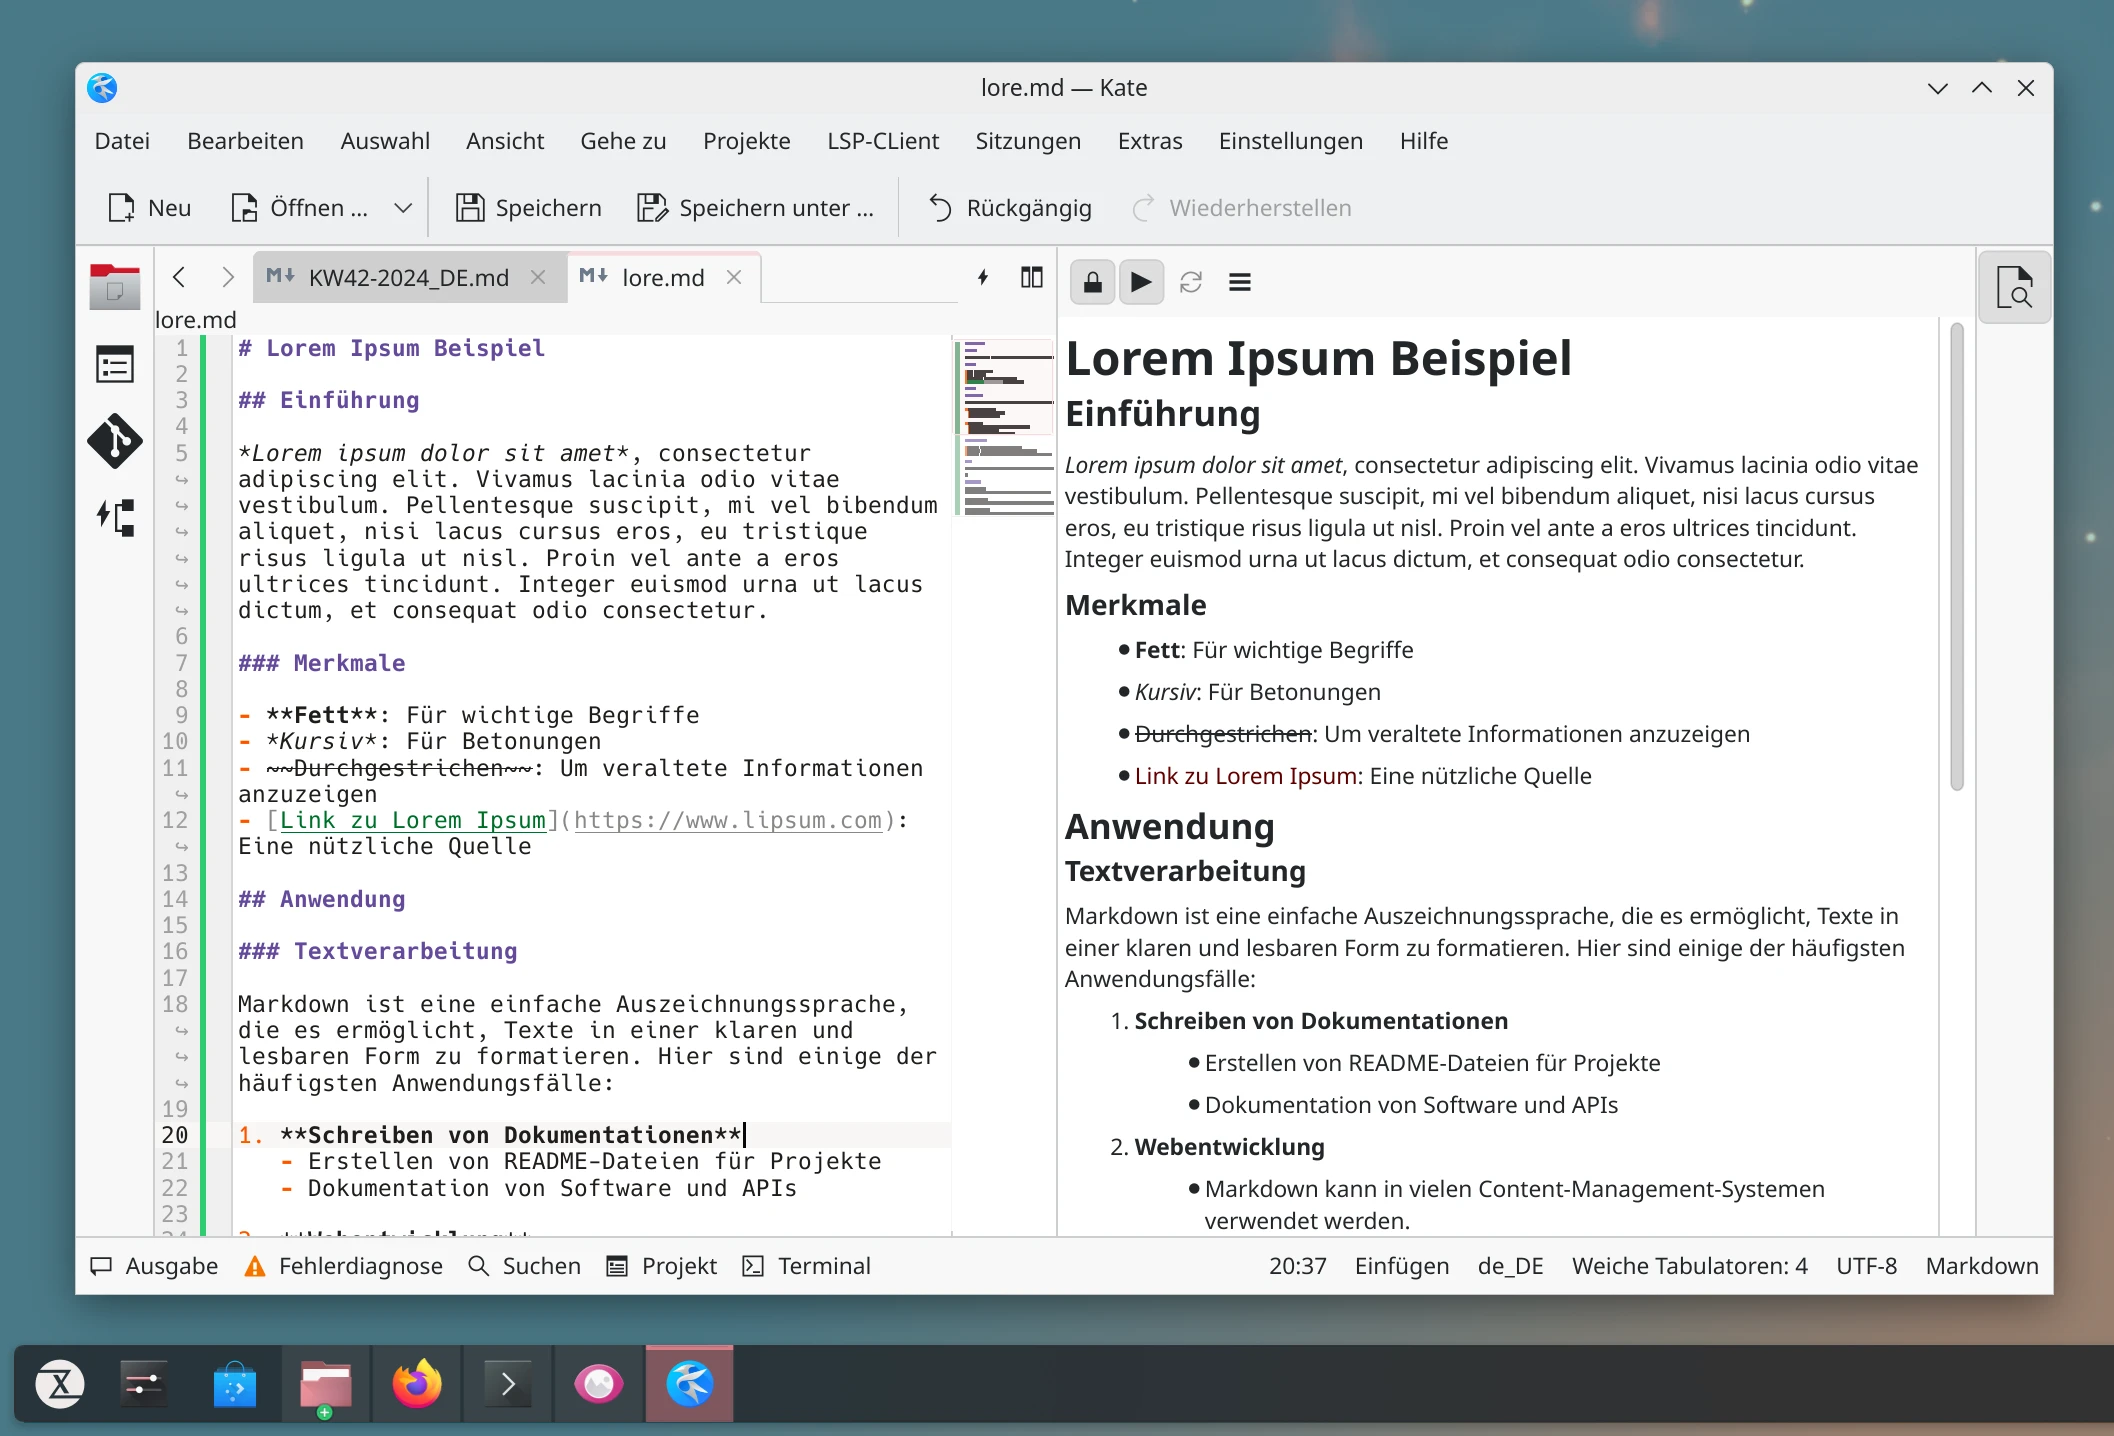Open the Datei menu
Image resolution: width=2114 pixels, height=1436 pixels.
tap(122, 141)
